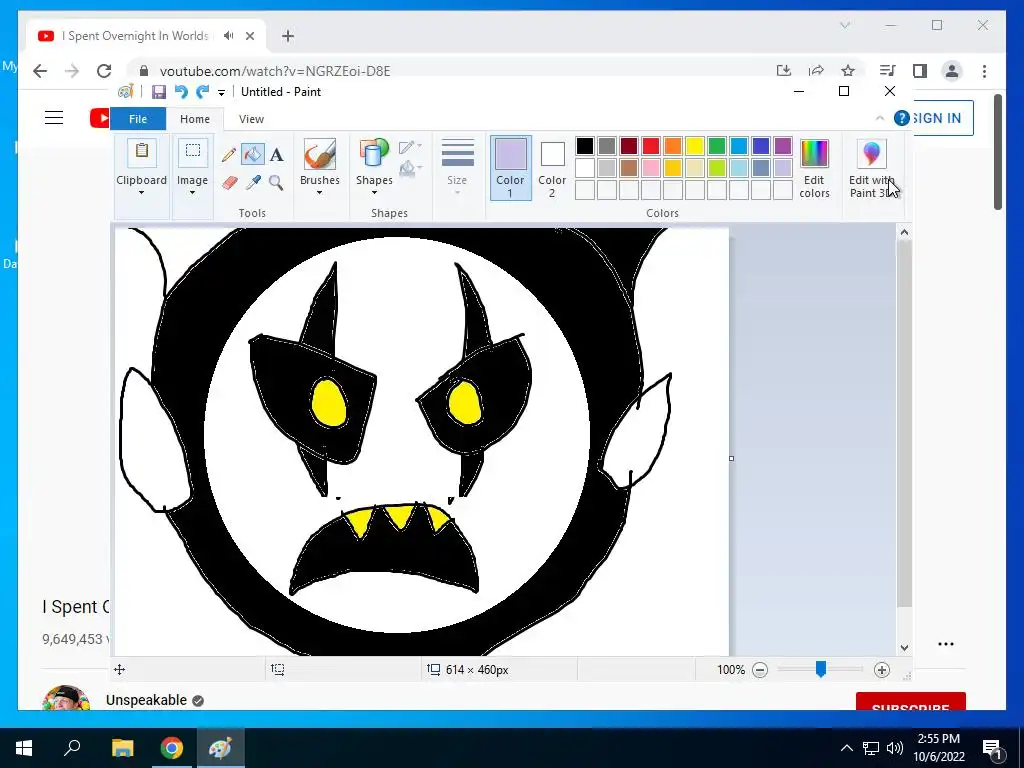Expand the Brushes dropdown arrow

(319, 193)
